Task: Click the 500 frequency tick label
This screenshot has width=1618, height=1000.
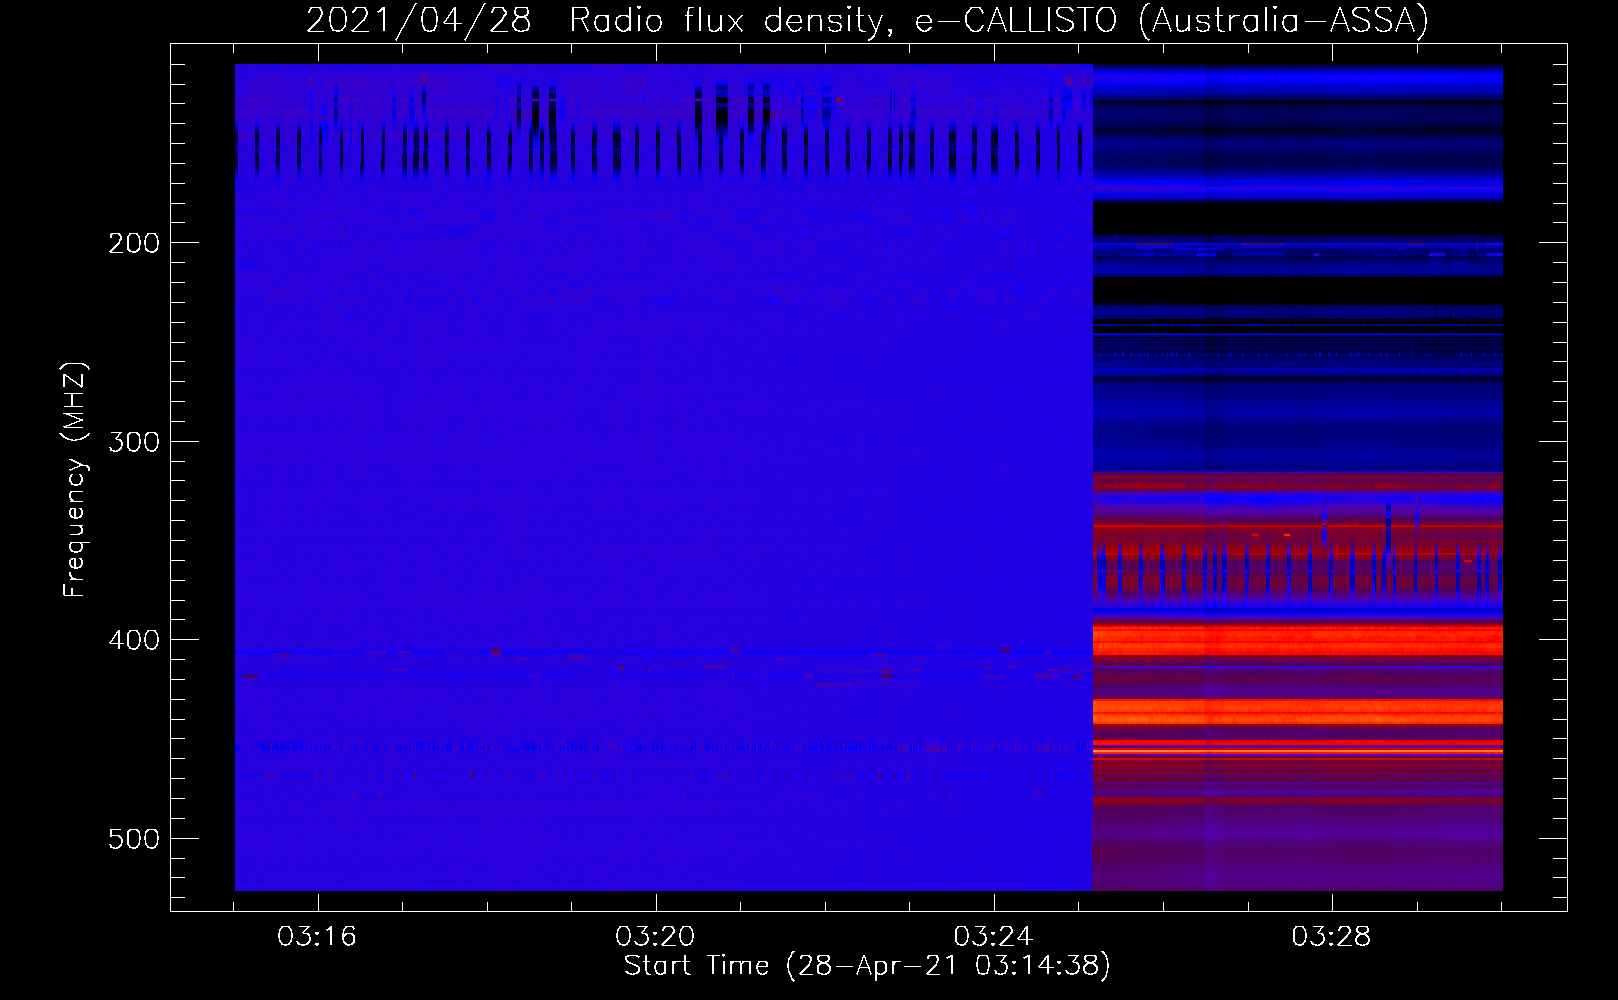Action: [134, 839]
